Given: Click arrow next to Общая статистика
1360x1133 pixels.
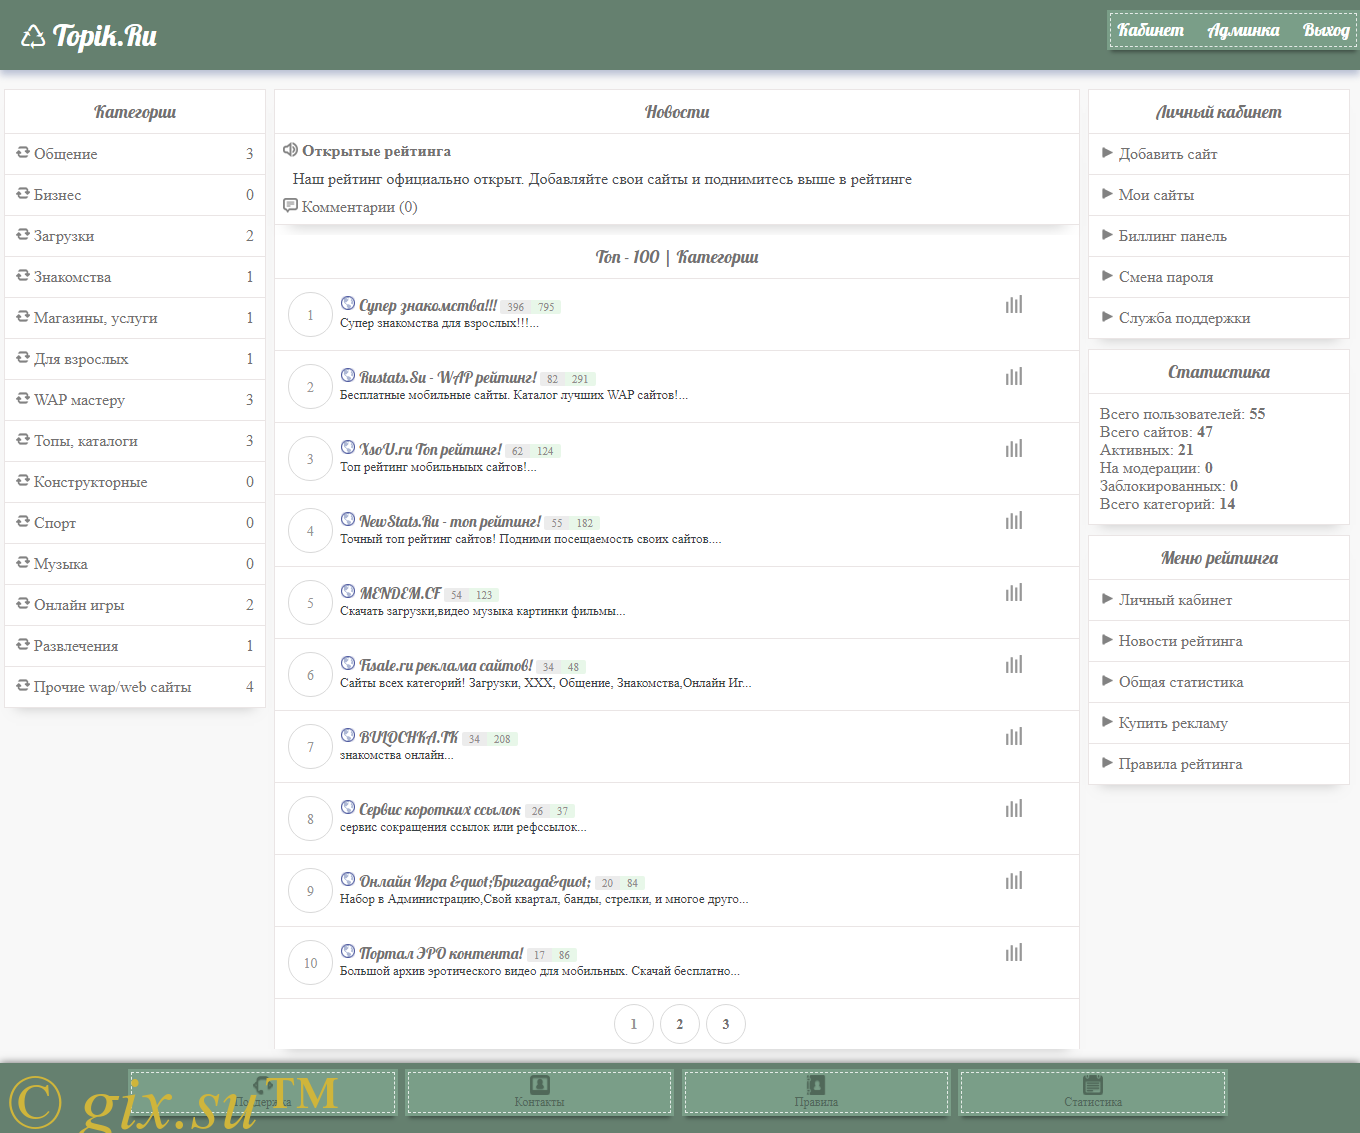Looking at the screenshot, I should 1107,681.
